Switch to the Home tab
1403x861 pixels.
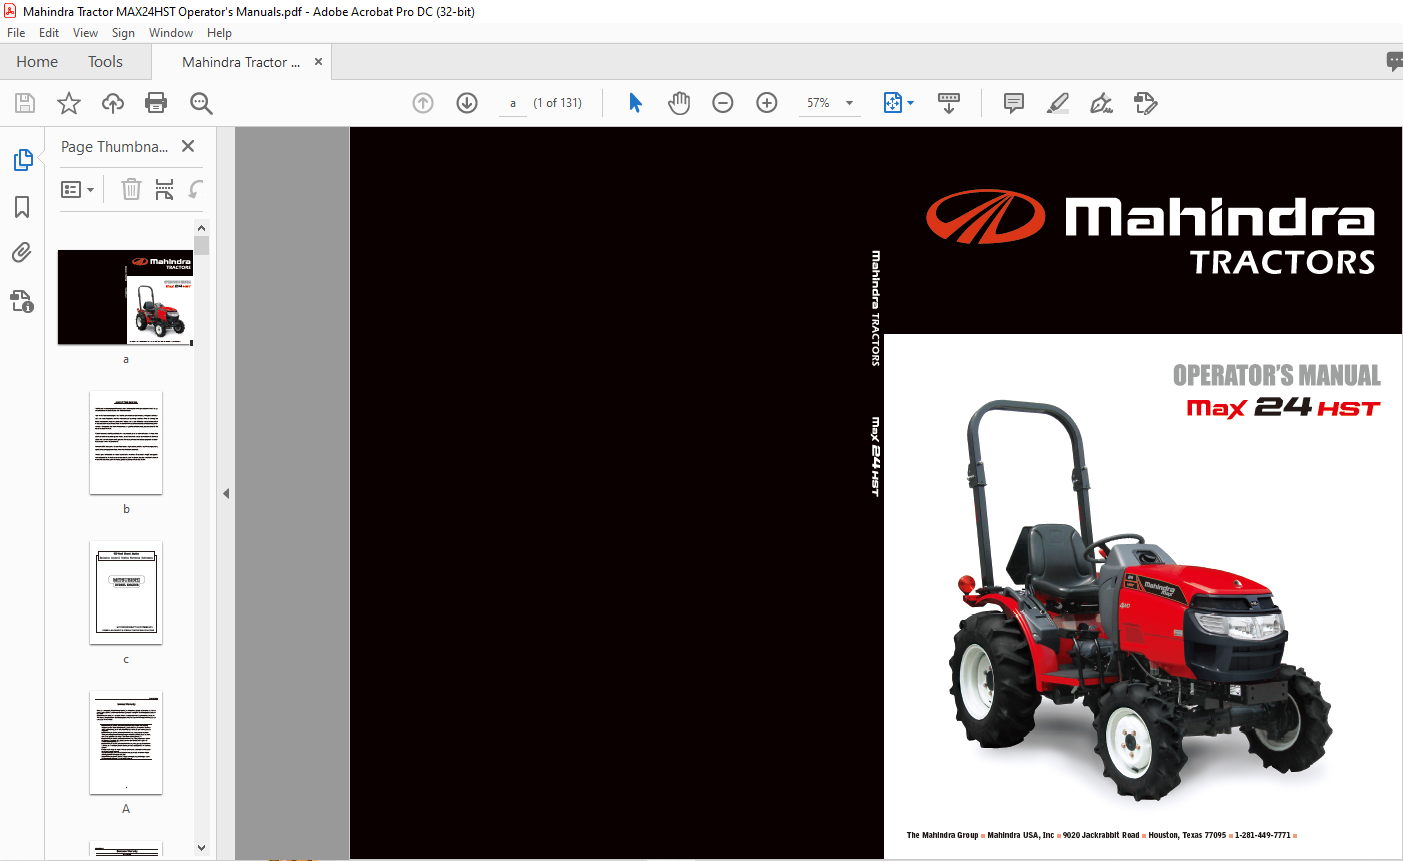(x=37, y=62)
